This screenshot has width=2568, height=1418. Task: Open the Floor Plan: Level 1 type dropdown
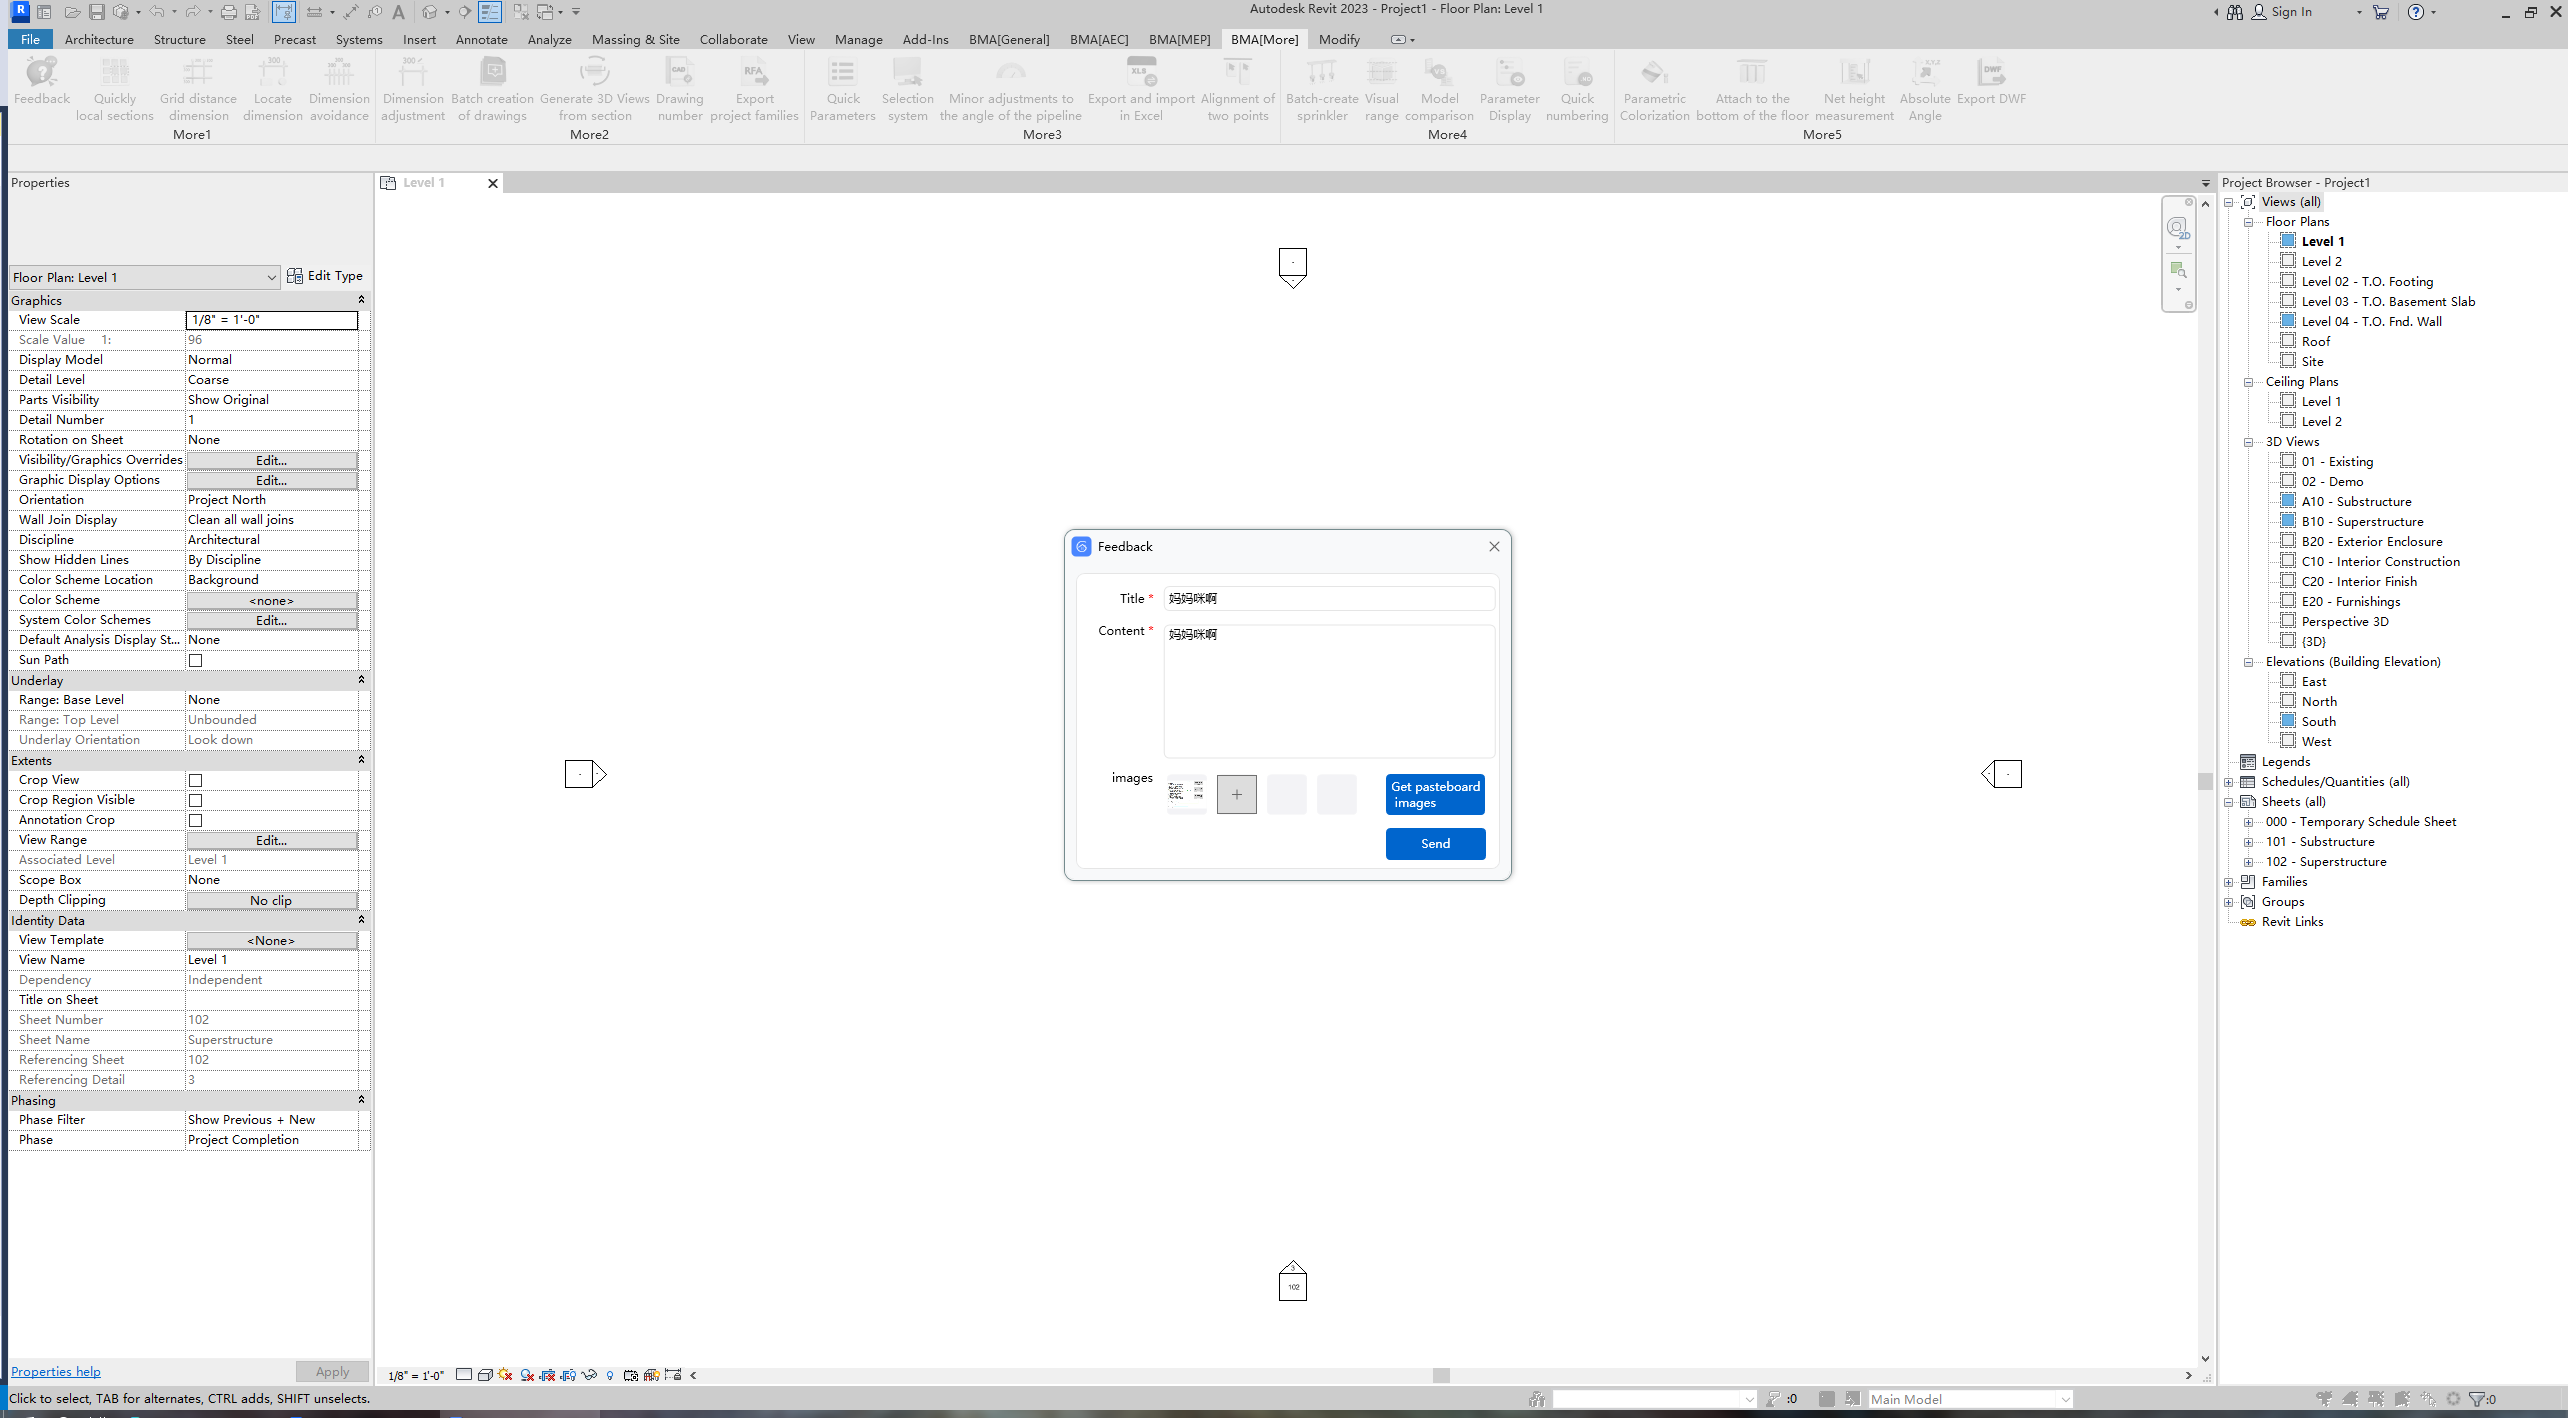pyautogui.click(x=143, y=278)
